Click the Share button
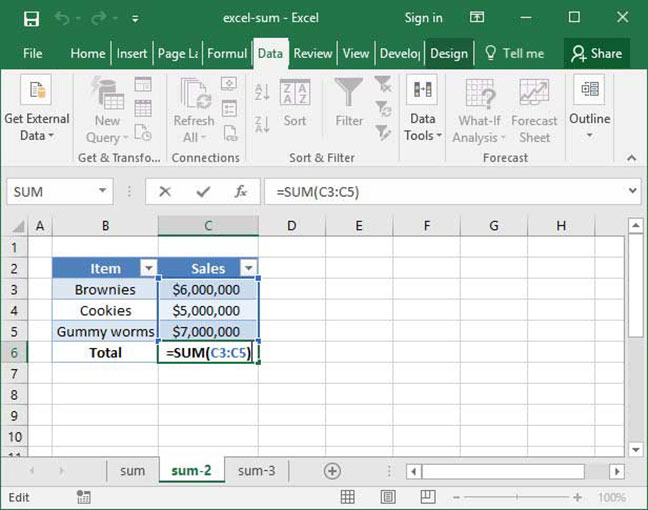This screenshot has width=648, height=510. [x=596, y=53]
